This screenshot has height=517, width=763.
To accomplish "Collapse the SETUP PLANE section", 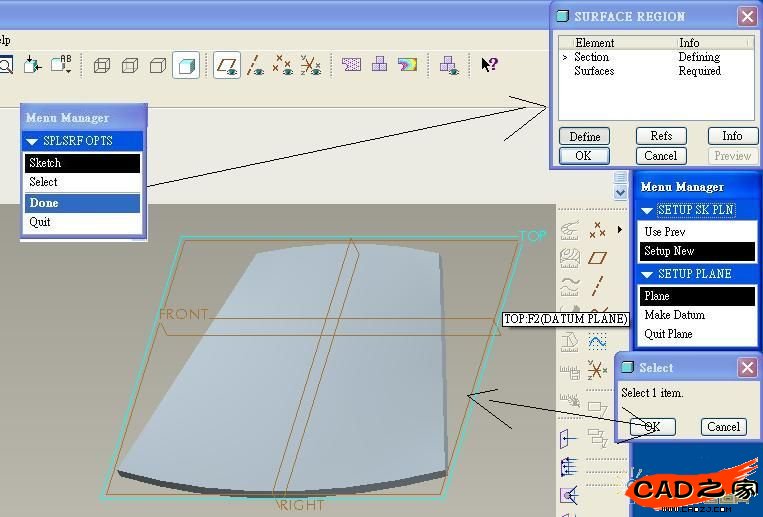I will pos(647,275).
